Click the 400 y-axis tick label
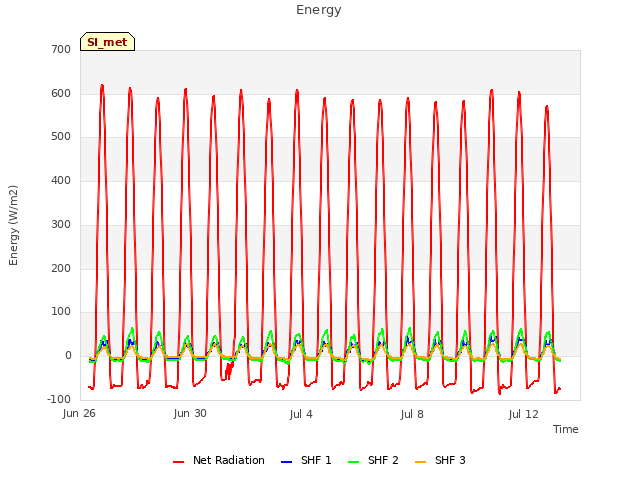Image resolution: width=640 pixels, height=480 pixels. point(61,180)
